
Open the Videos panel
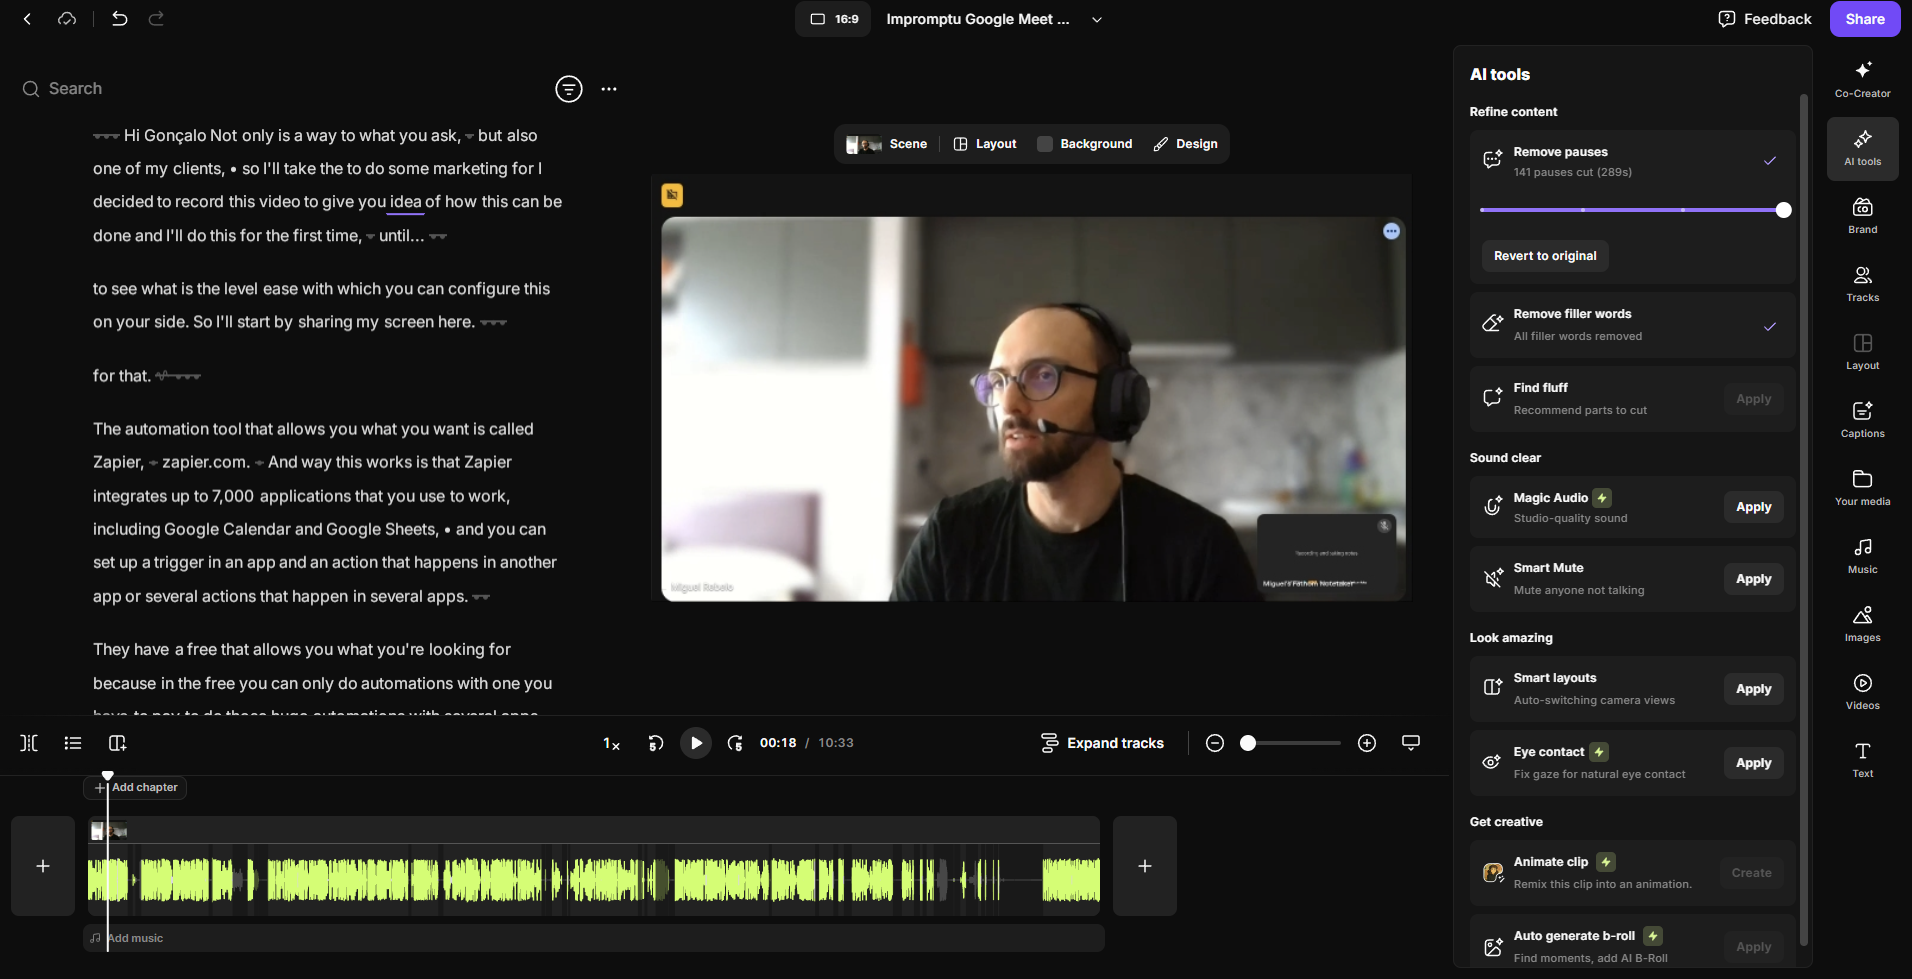tap(1861, 690)
